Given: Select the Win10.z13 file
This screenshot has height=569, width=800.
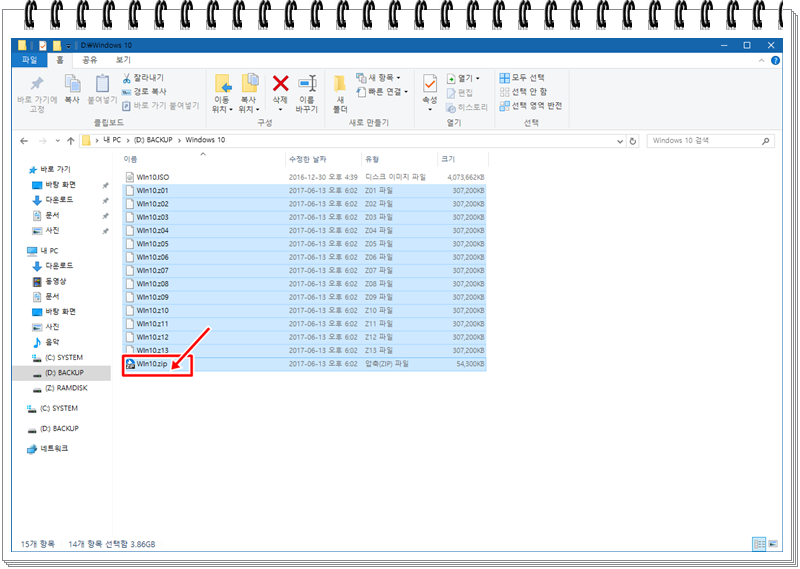Looking at the screenshot, I should (304, 351).
